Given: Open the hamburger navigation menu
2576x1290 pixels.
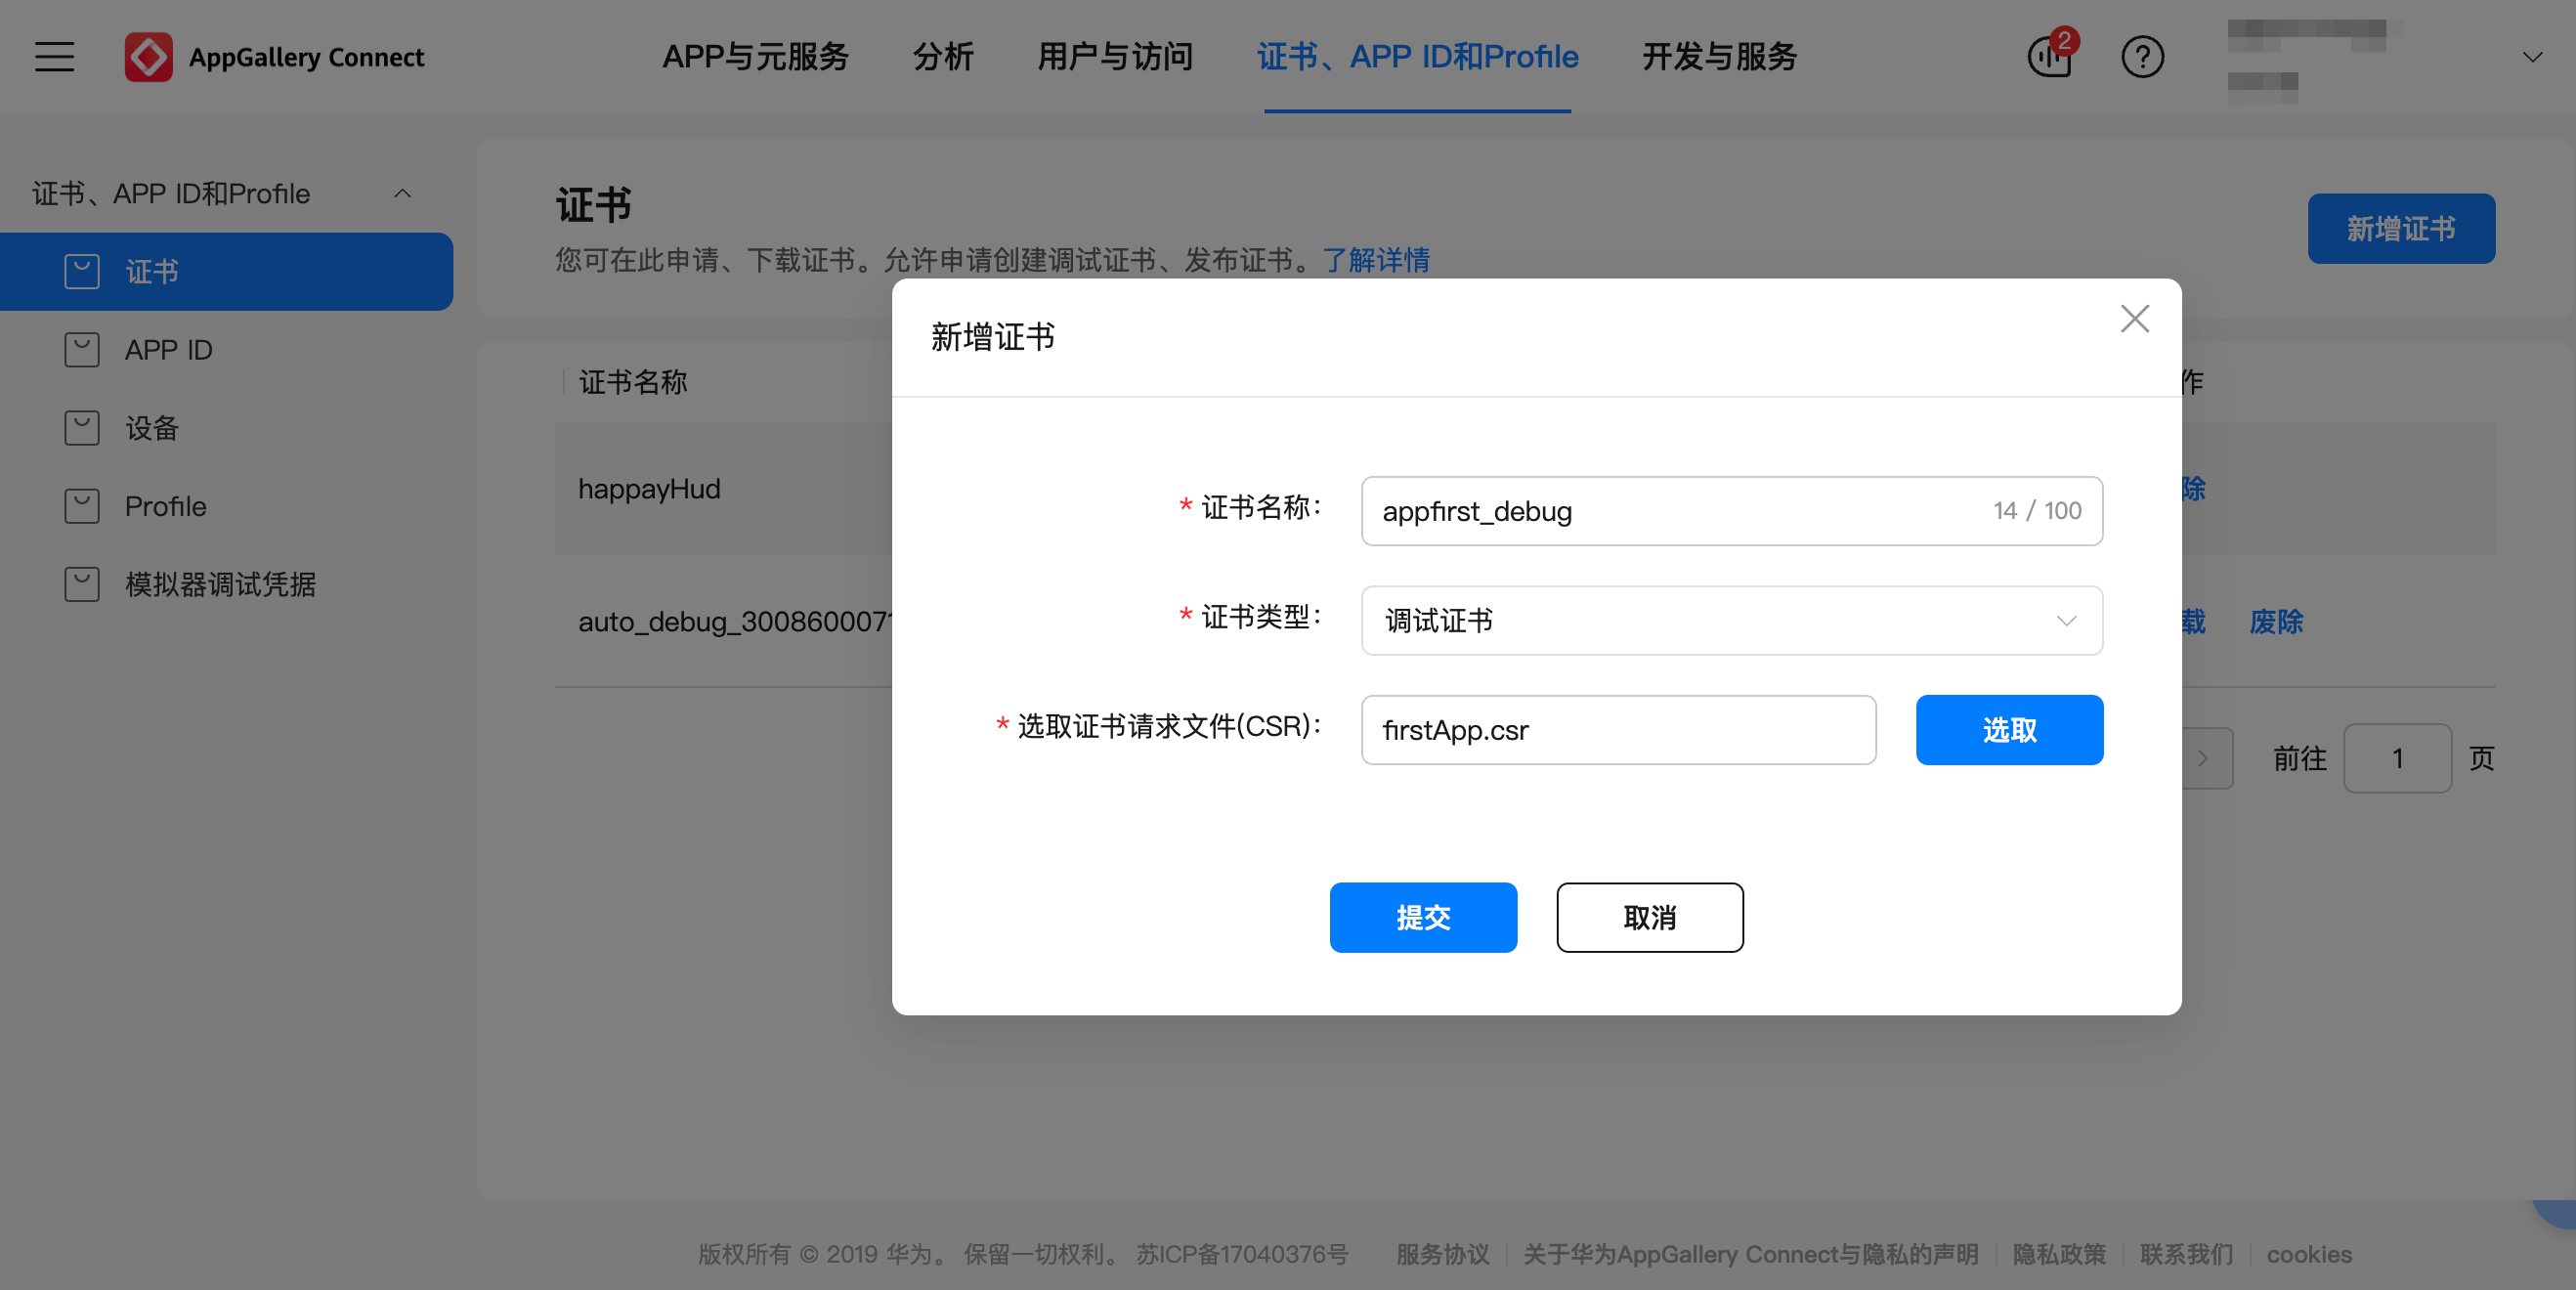Looking at the screenshot, I should point(53,57).
